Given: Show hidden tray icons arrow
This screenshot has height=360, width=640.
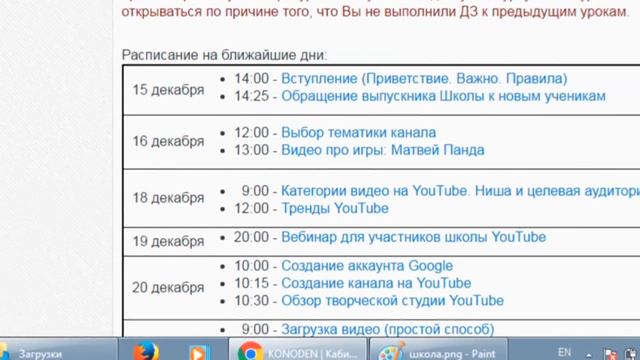Looking at the screenshot, I should pos(589,355).
